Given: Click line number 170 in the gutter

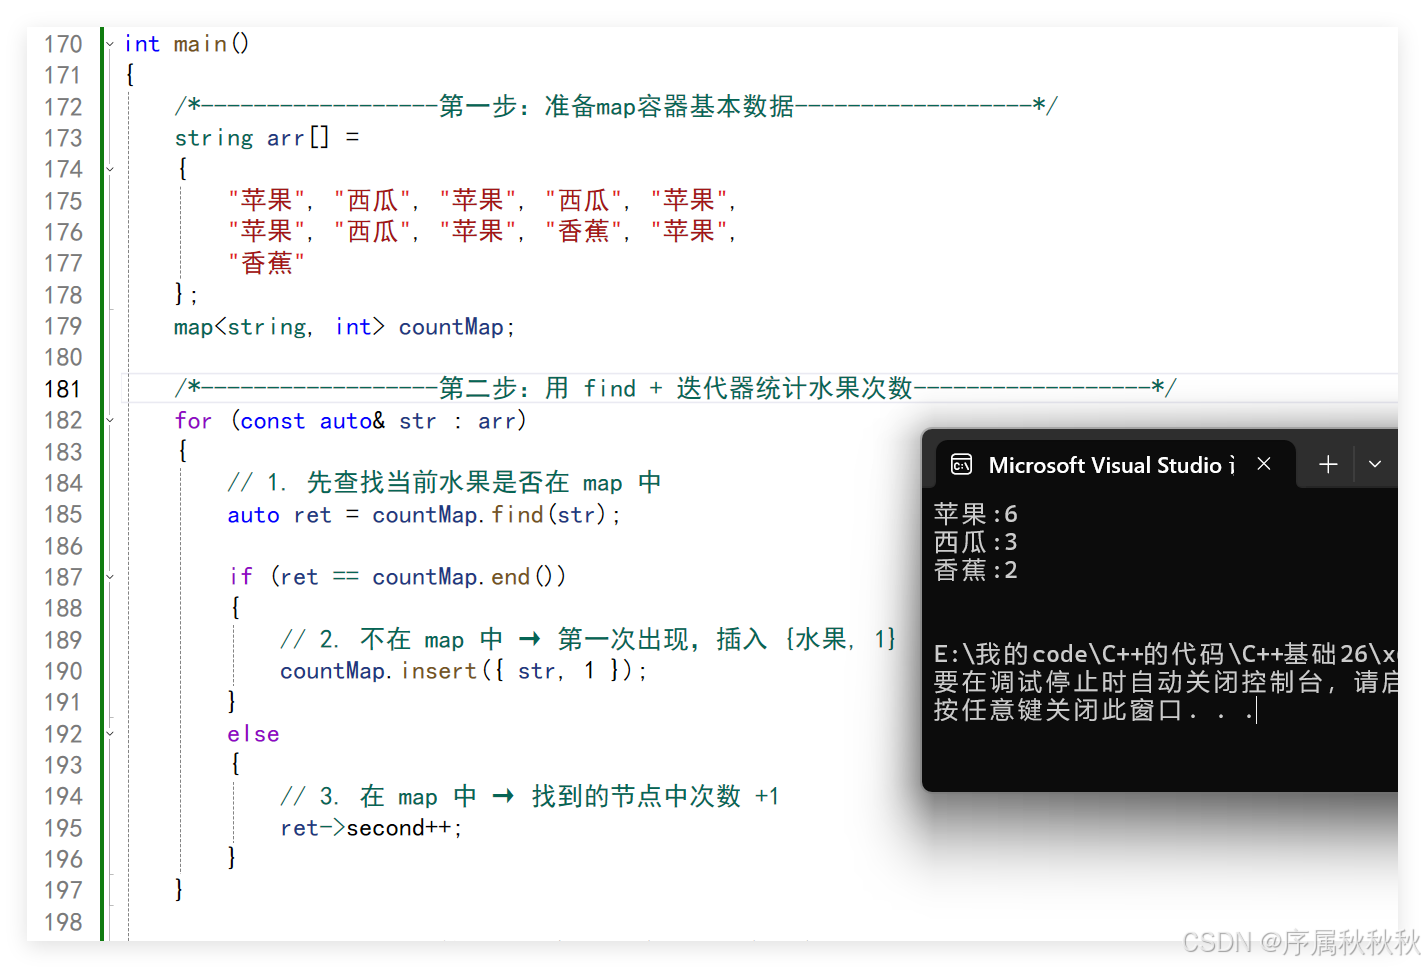Looking at the screenshot, I should 62,44.
